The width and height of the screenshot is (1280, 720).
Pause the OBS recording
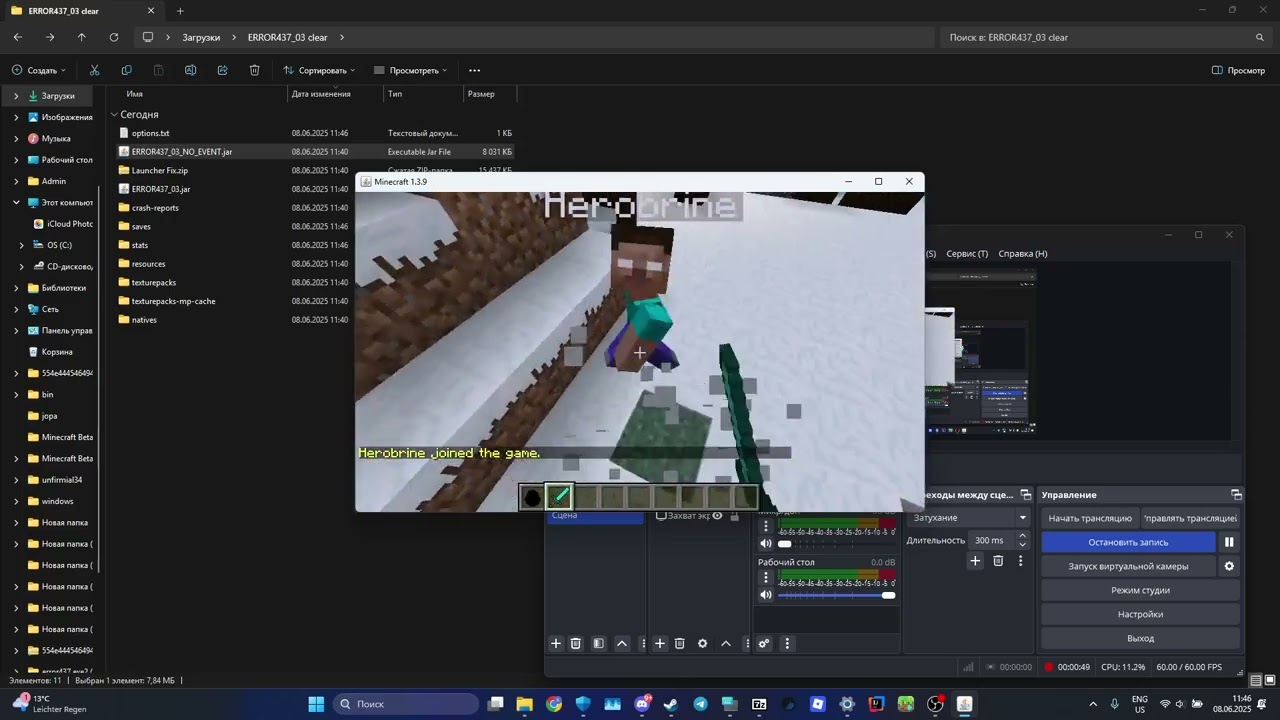(x=1229, y=542)
